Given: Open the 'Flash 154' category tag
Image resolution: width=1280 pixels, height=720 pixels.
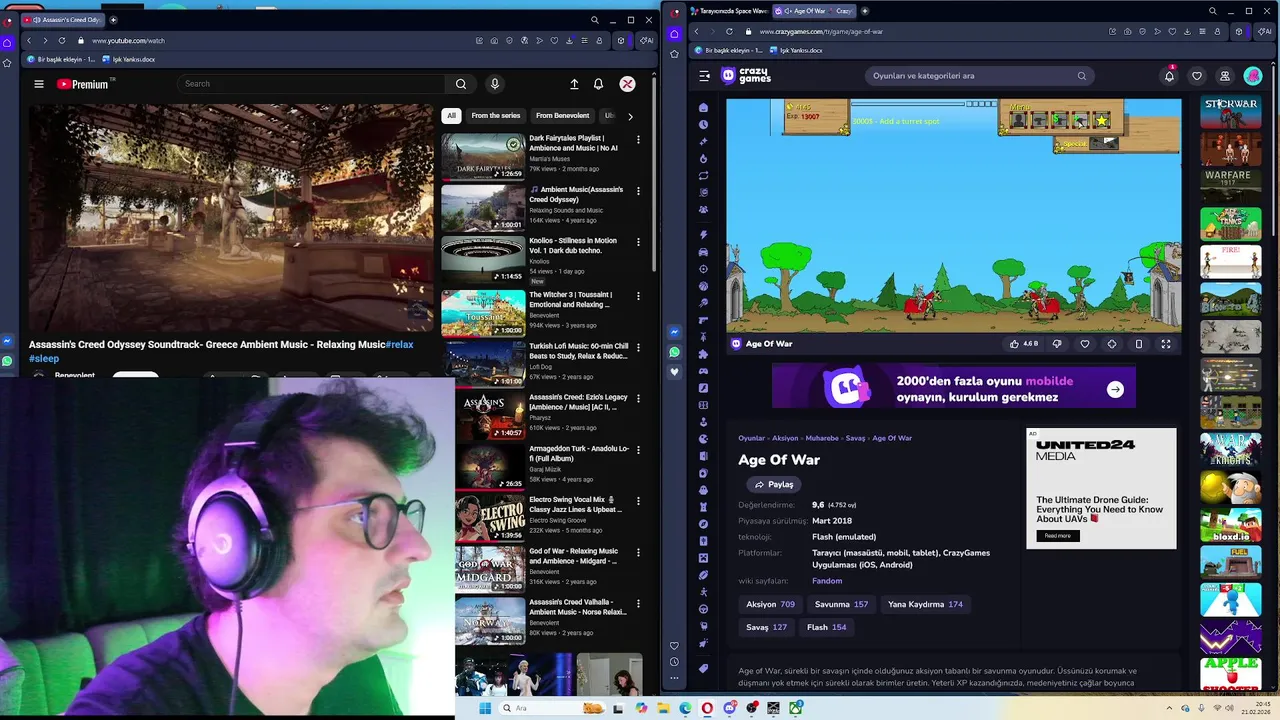Looking at the screenshot, I should click(827, 627).
